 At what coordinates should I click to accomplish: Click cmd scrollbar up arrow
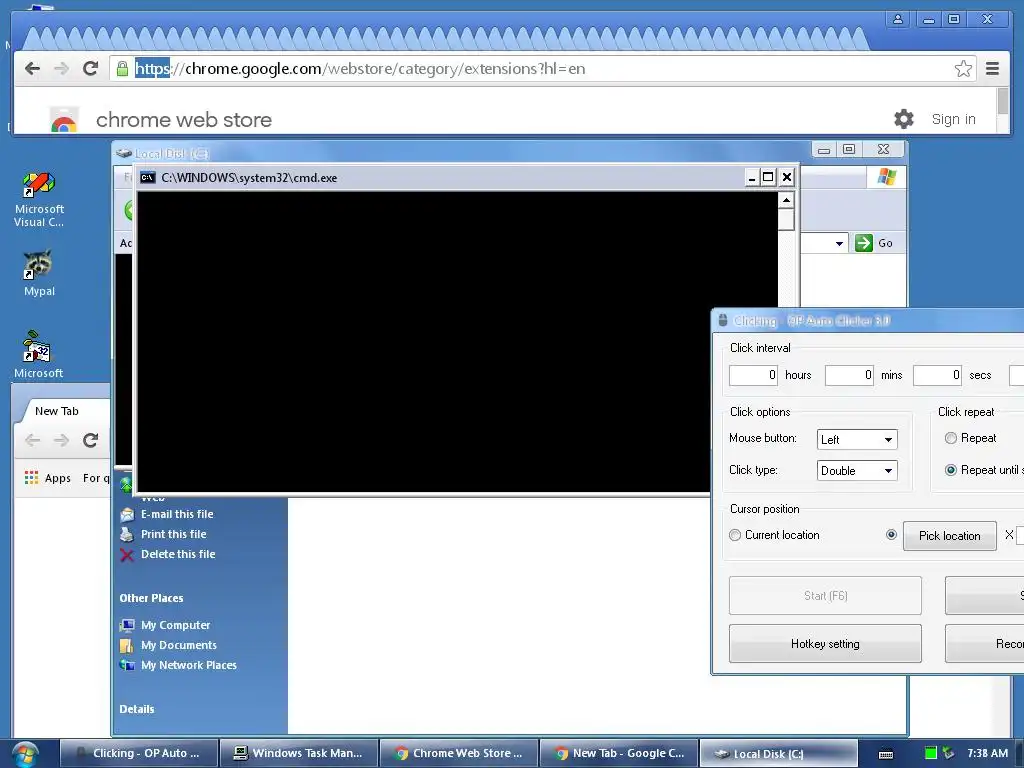786,200
